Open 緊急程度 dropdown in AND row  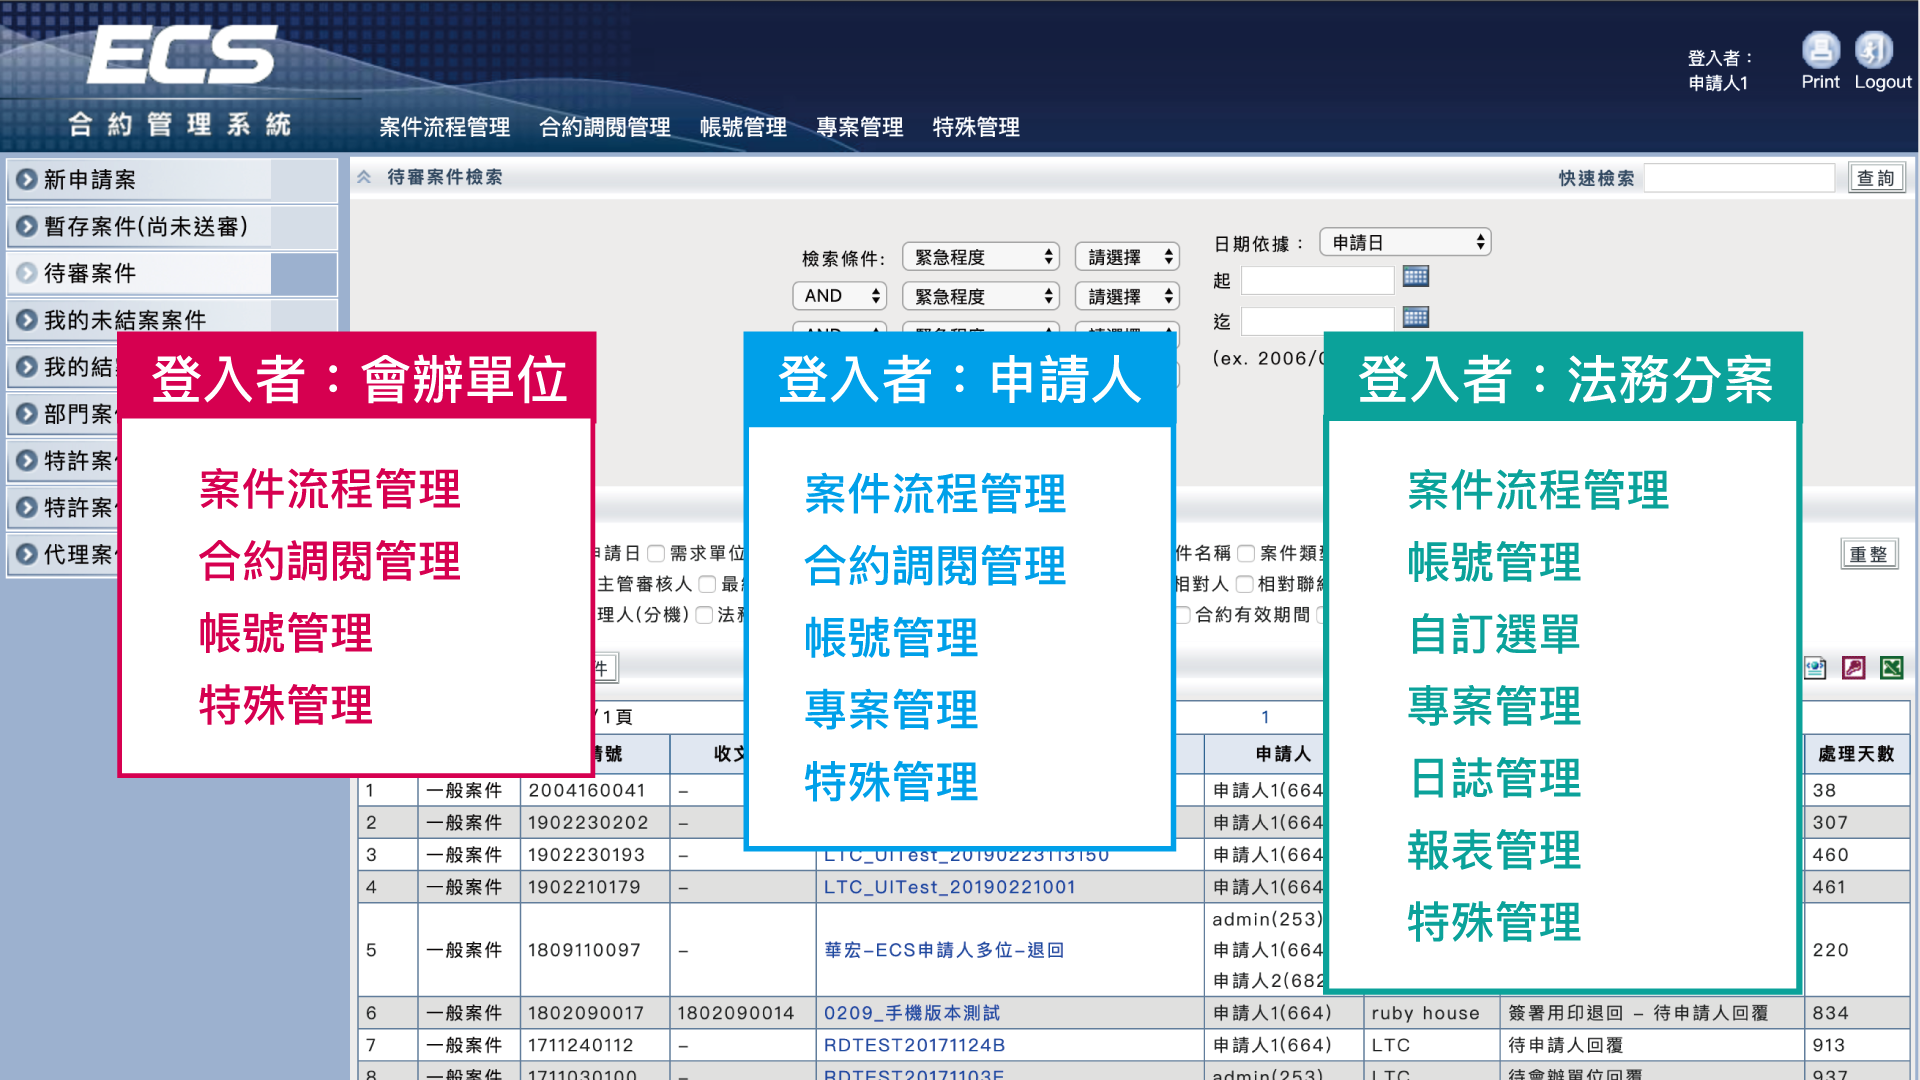[x=980, y=296]
